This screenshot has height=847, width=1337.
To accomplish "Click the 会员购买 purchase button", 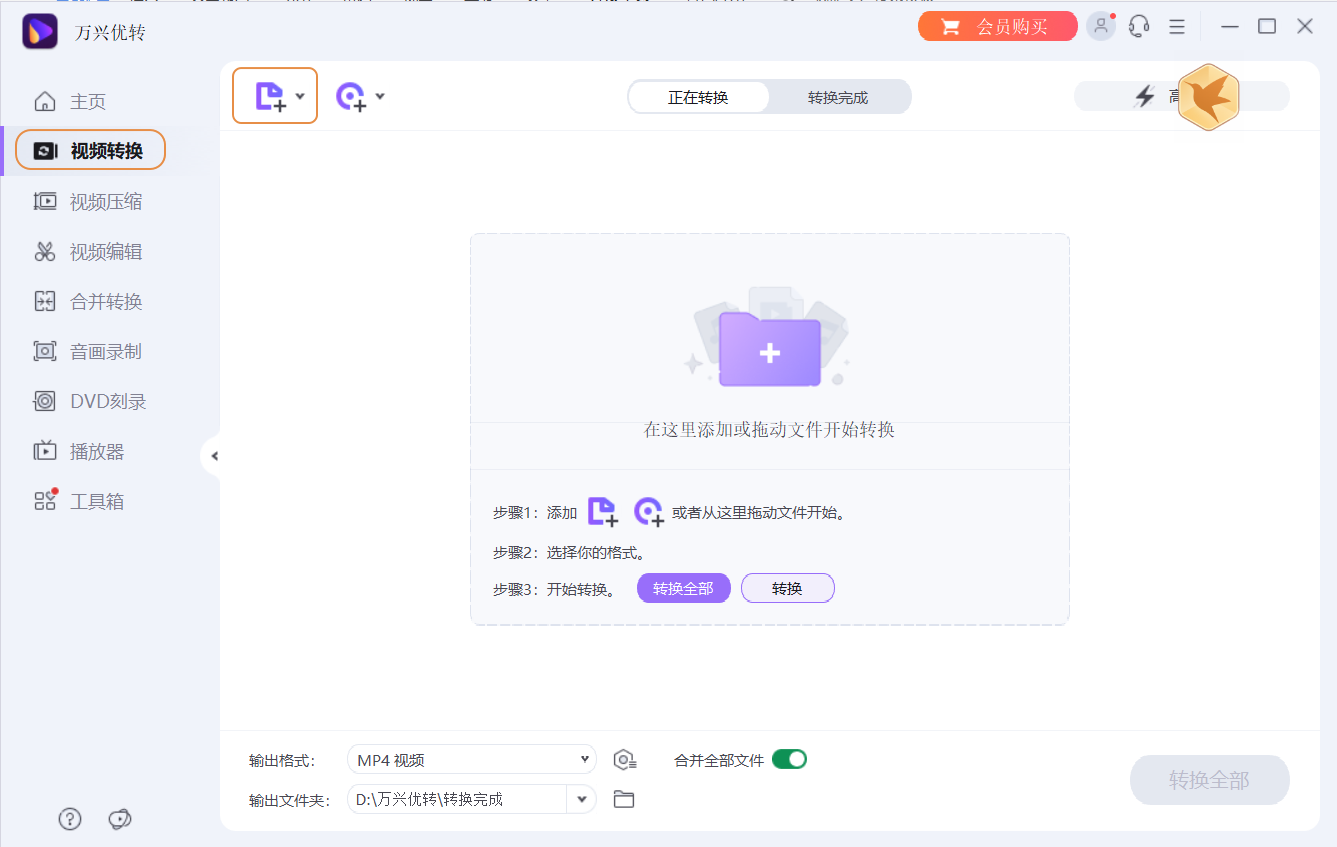I will pos(997,25).
